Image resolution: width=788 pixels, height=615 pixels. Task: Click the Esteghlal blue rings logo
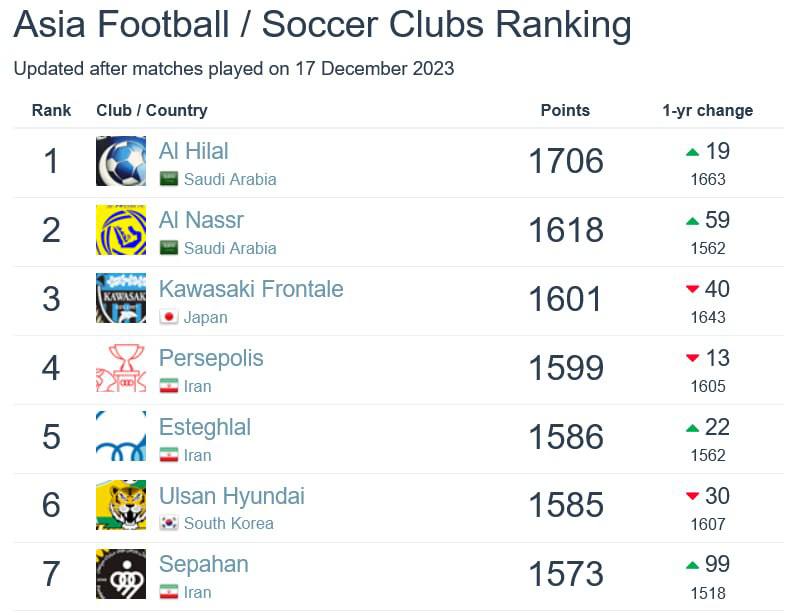121,436
